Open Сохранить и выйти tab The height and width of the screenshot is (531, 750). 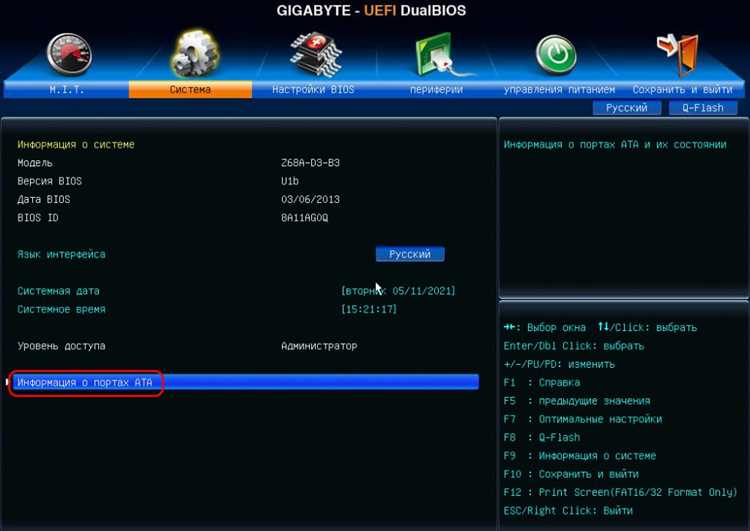(683, 89)
